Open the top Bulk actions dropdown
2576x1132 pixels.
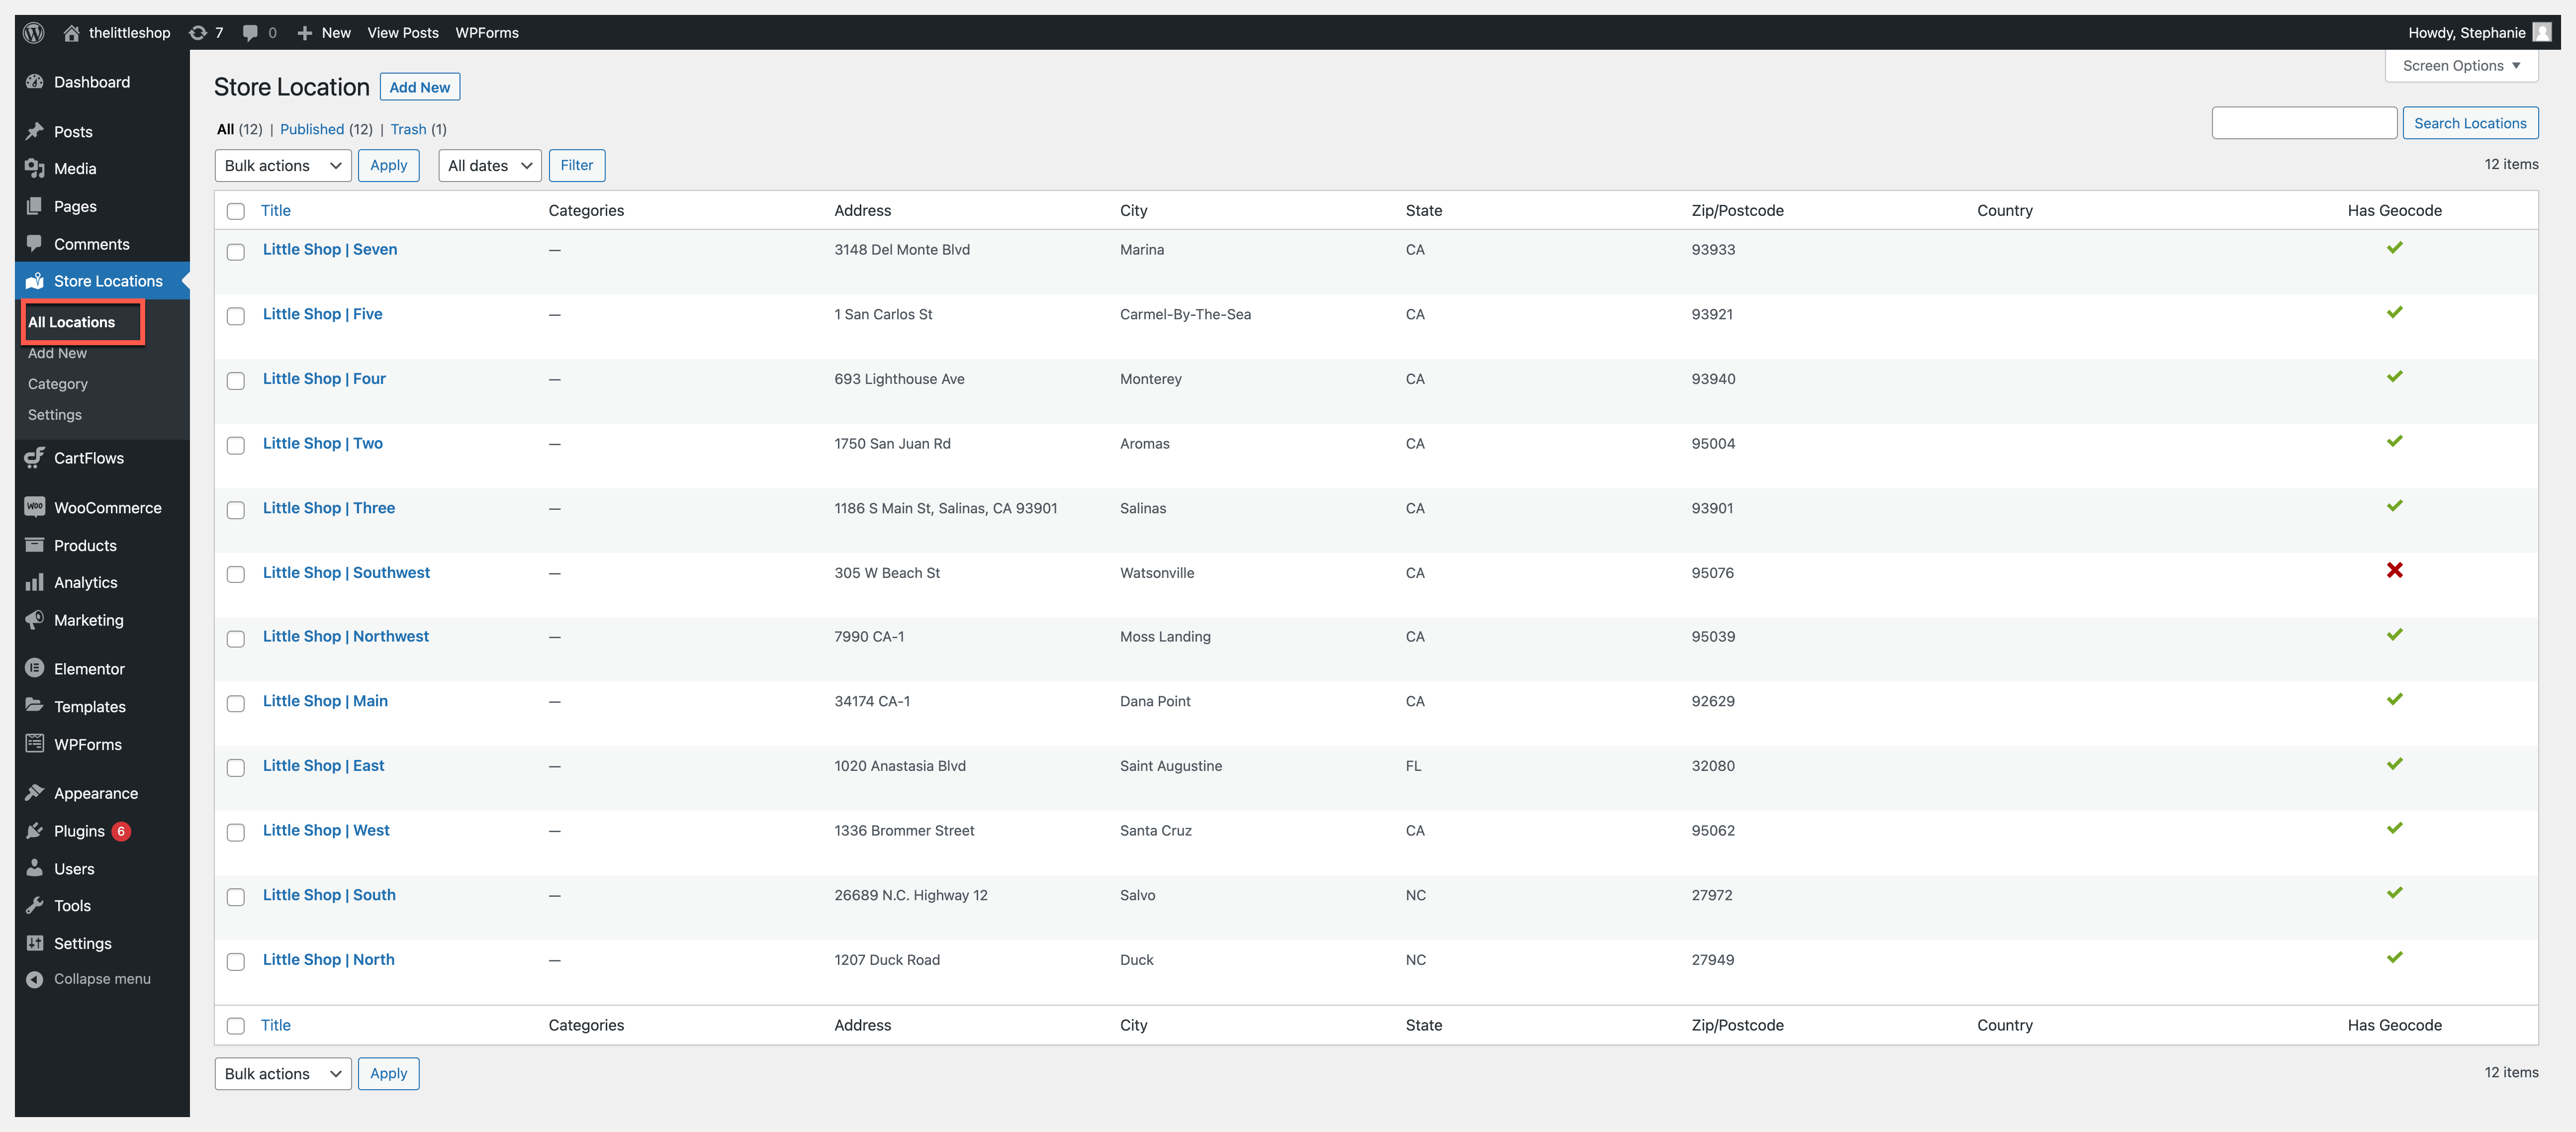click(283, 166)
